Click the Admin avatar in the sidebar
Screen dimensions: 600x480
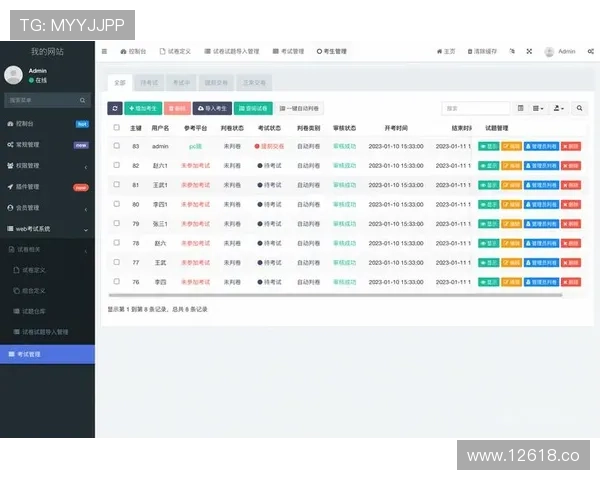tap(13, 75)
